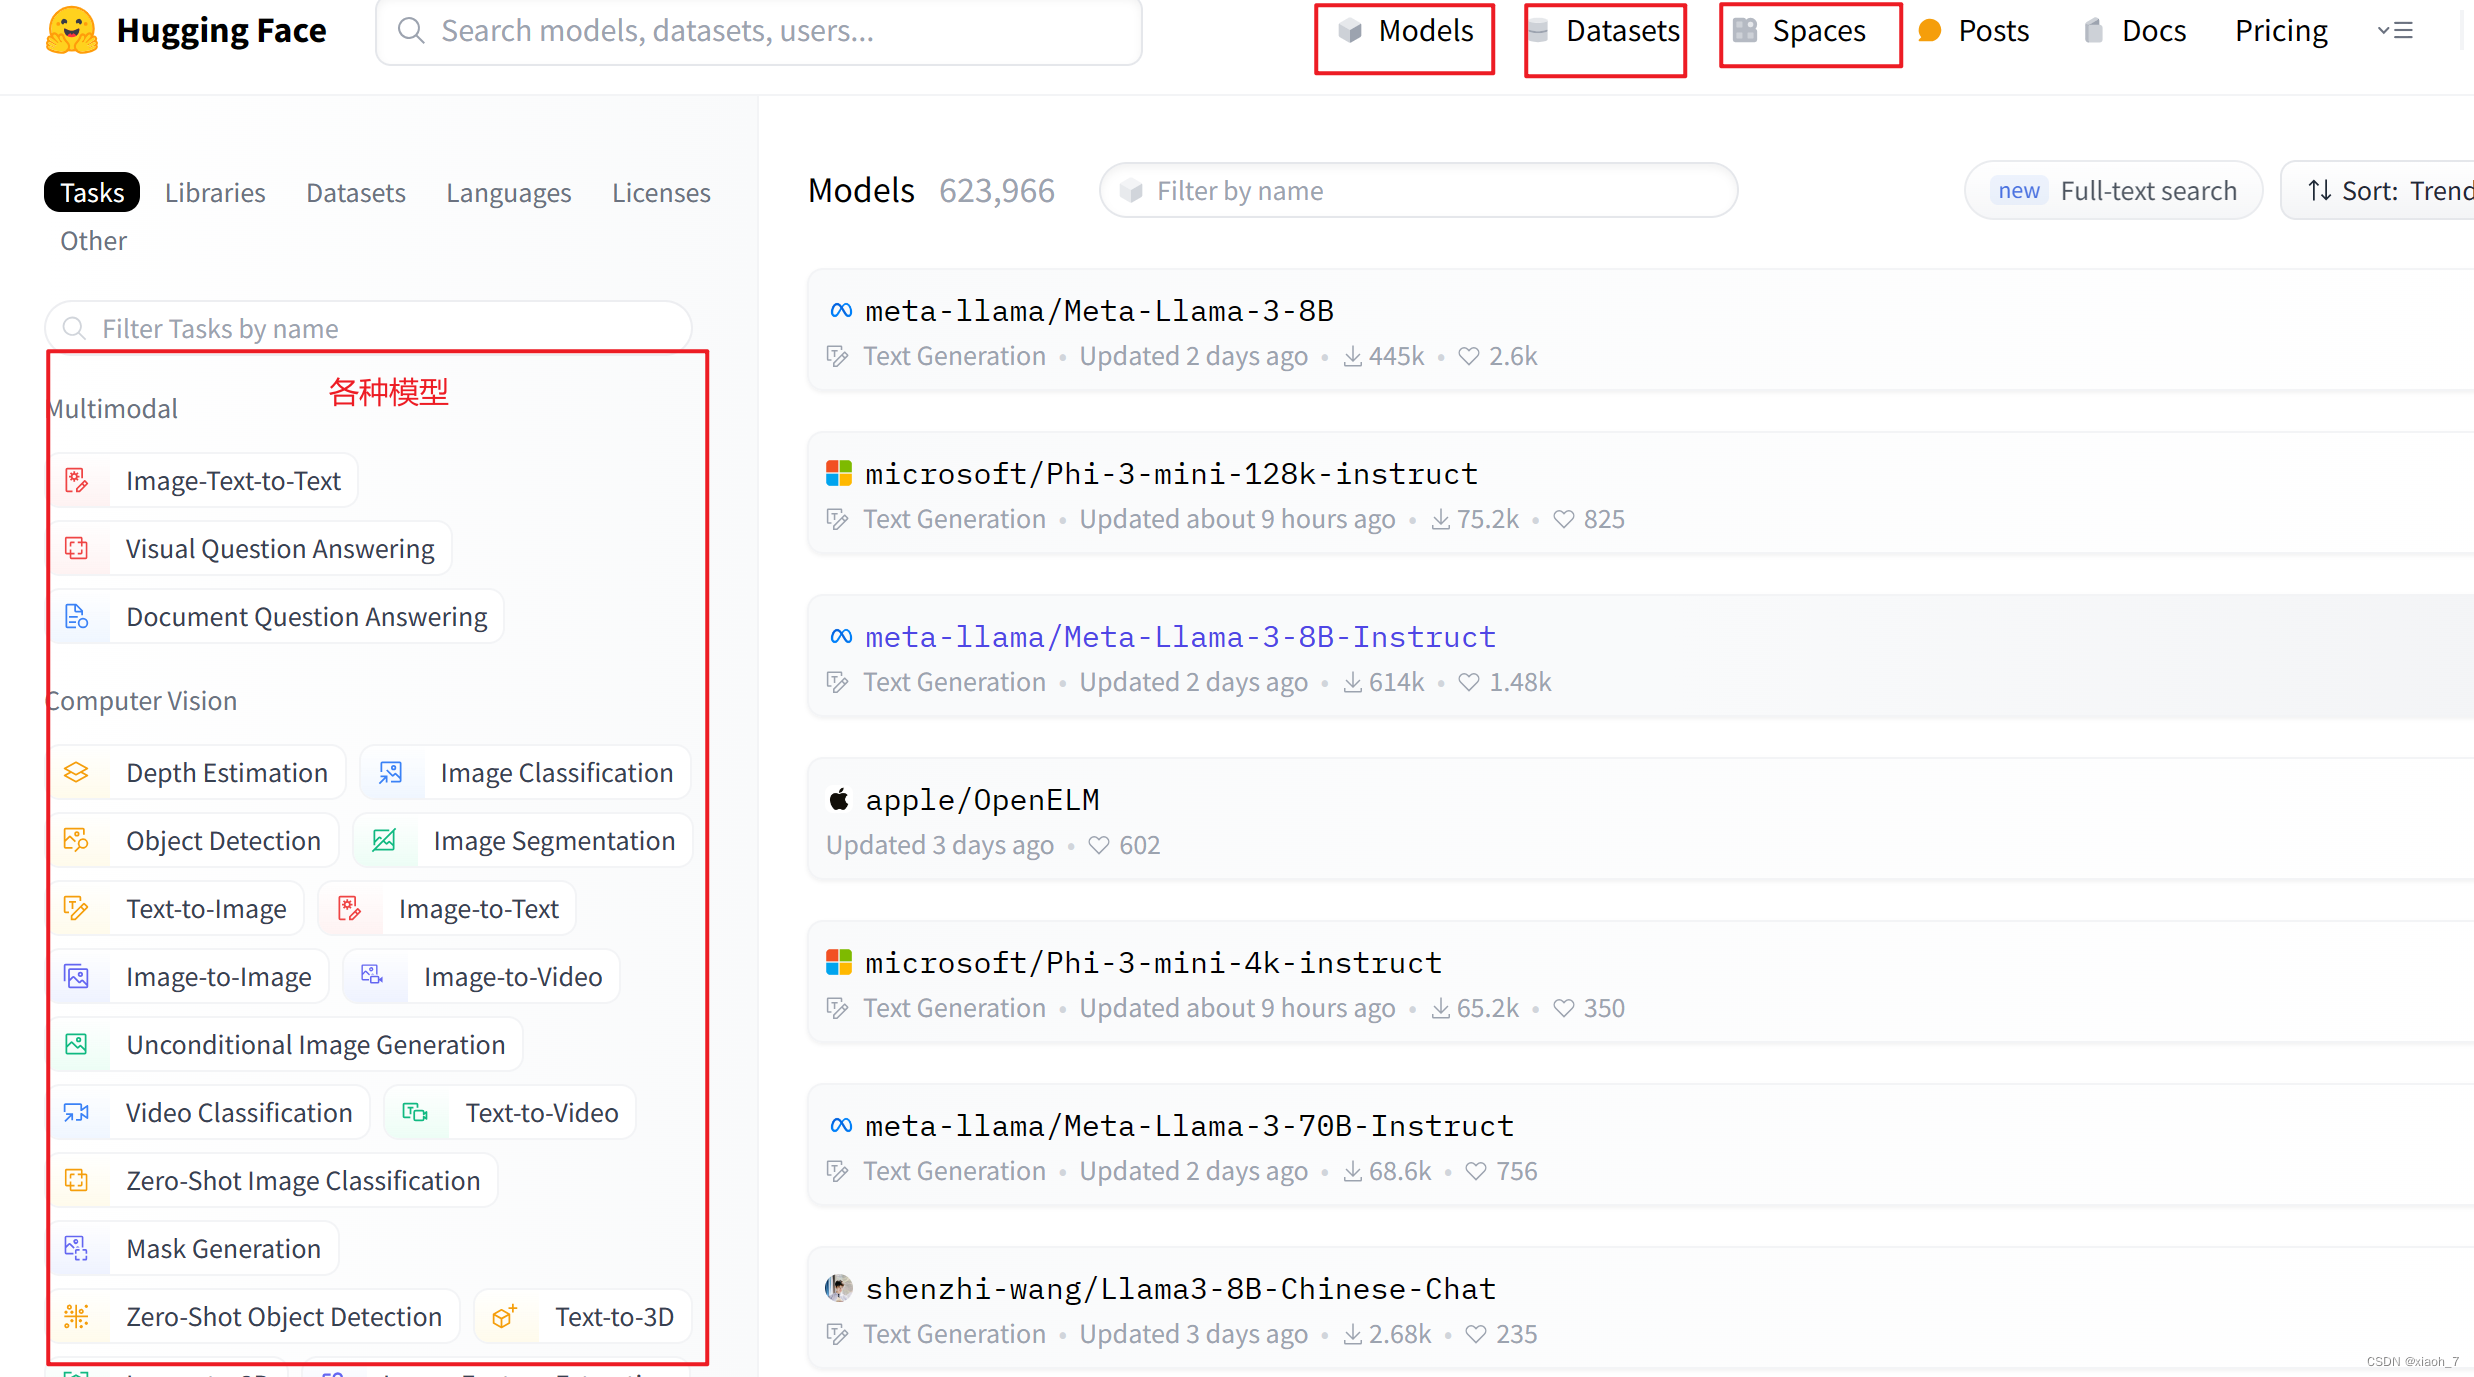Viewport: 2474px width, 1377px height.
Task: Click the Filter Tasks by name field
Action: [x=370, y=328]
